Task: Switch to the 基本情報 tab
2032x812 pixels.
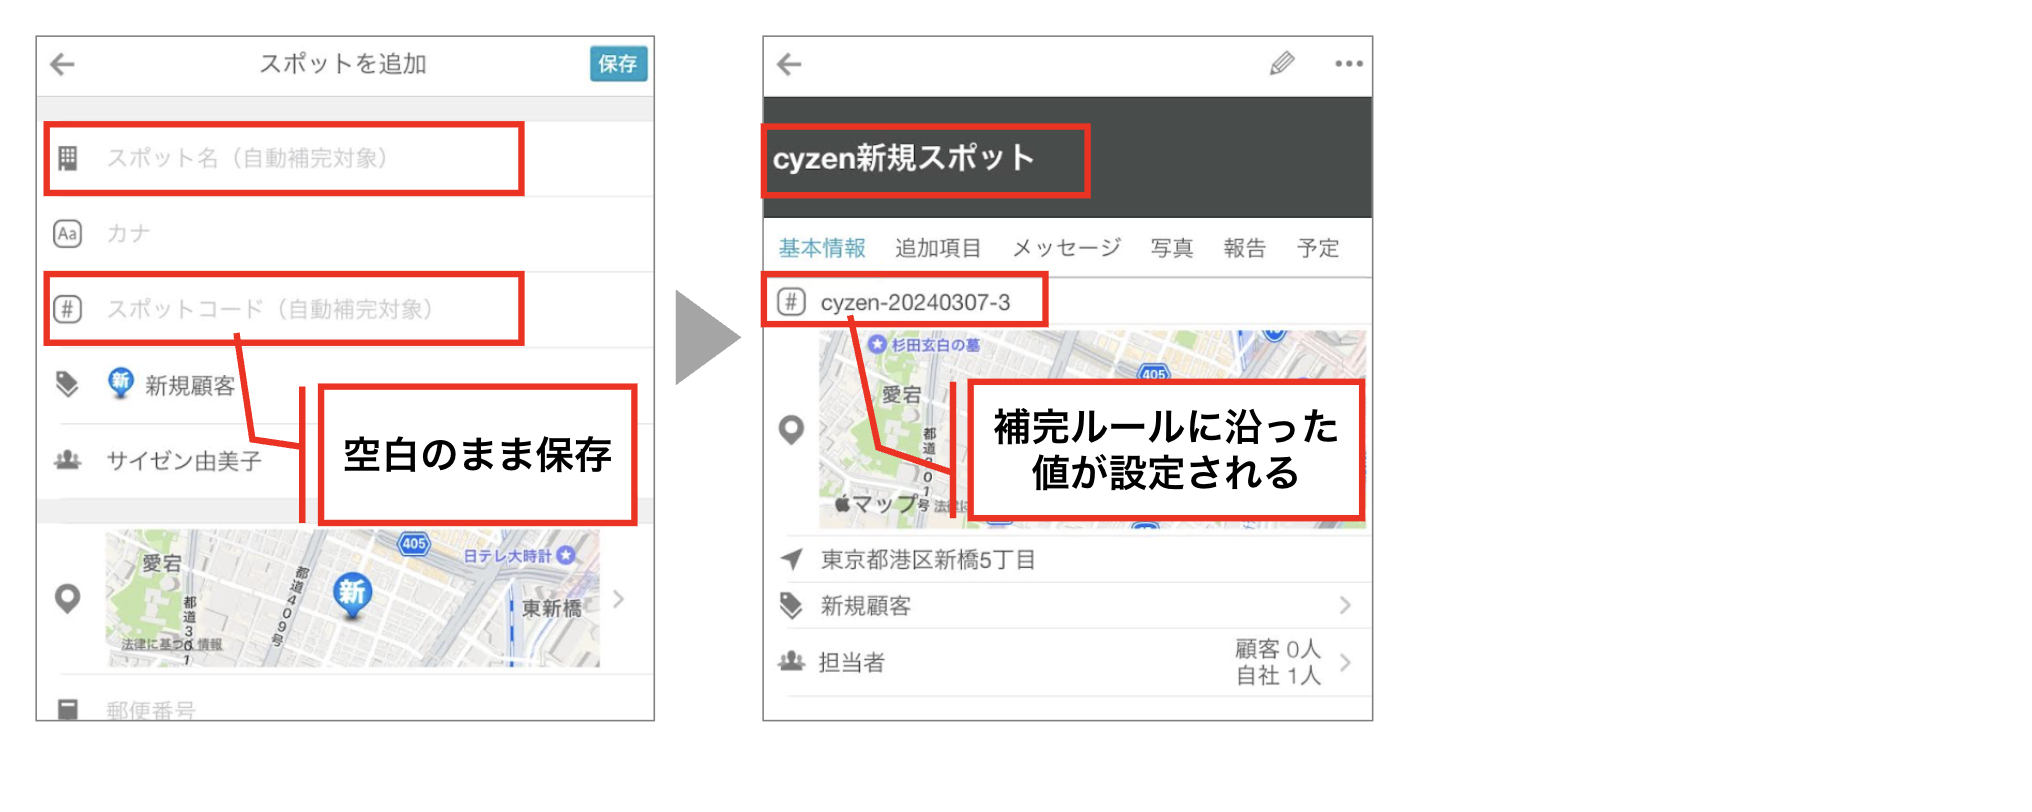Action: click(822, 248)
